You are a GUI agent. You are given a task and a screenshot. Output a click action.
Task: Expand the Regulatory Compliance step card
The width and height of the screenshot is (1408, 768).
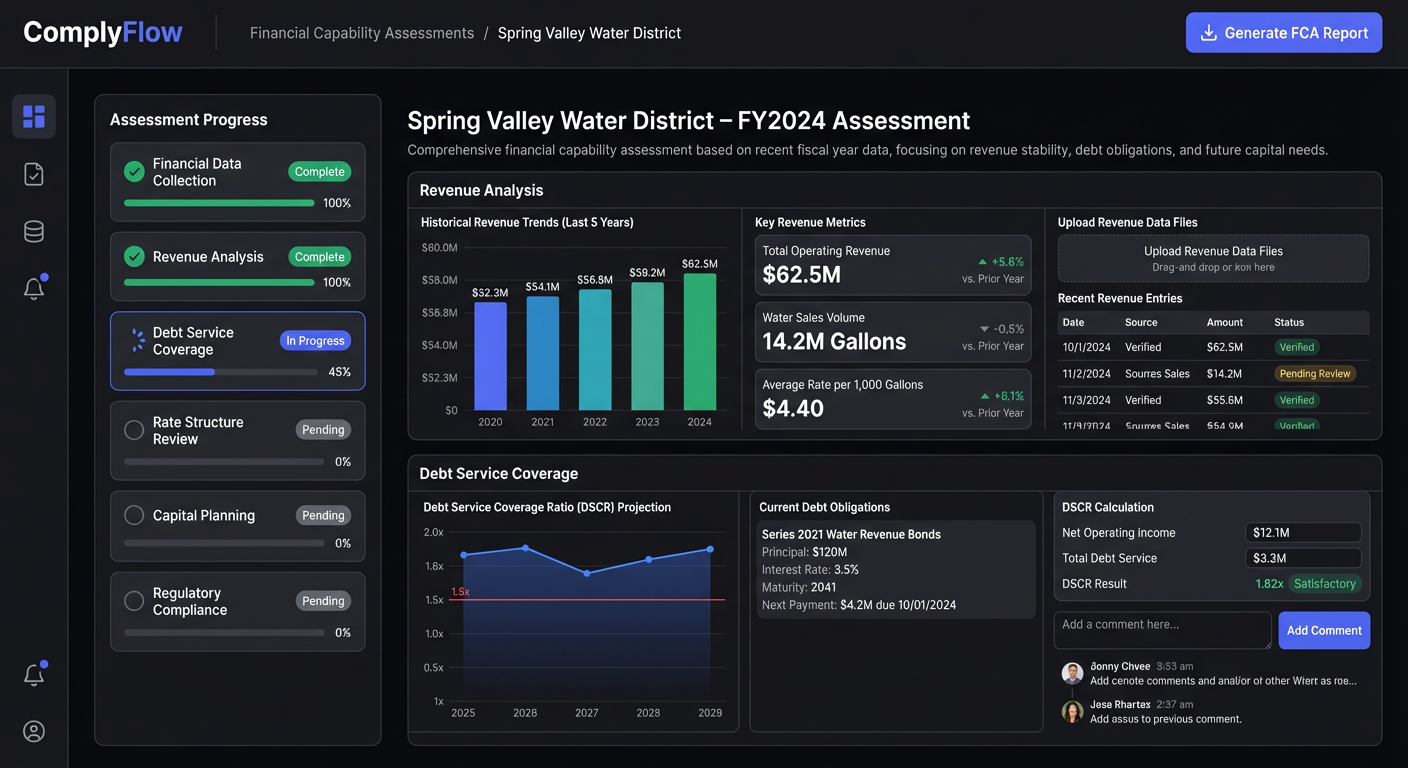pyautogui.click(x=237, y=611)
